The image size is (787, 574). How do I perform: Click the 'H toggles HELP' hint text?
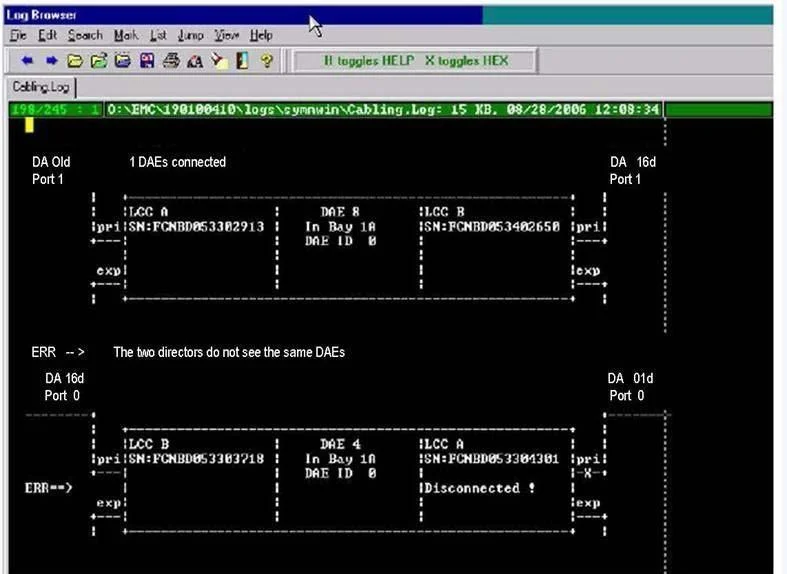pos(369,61)
